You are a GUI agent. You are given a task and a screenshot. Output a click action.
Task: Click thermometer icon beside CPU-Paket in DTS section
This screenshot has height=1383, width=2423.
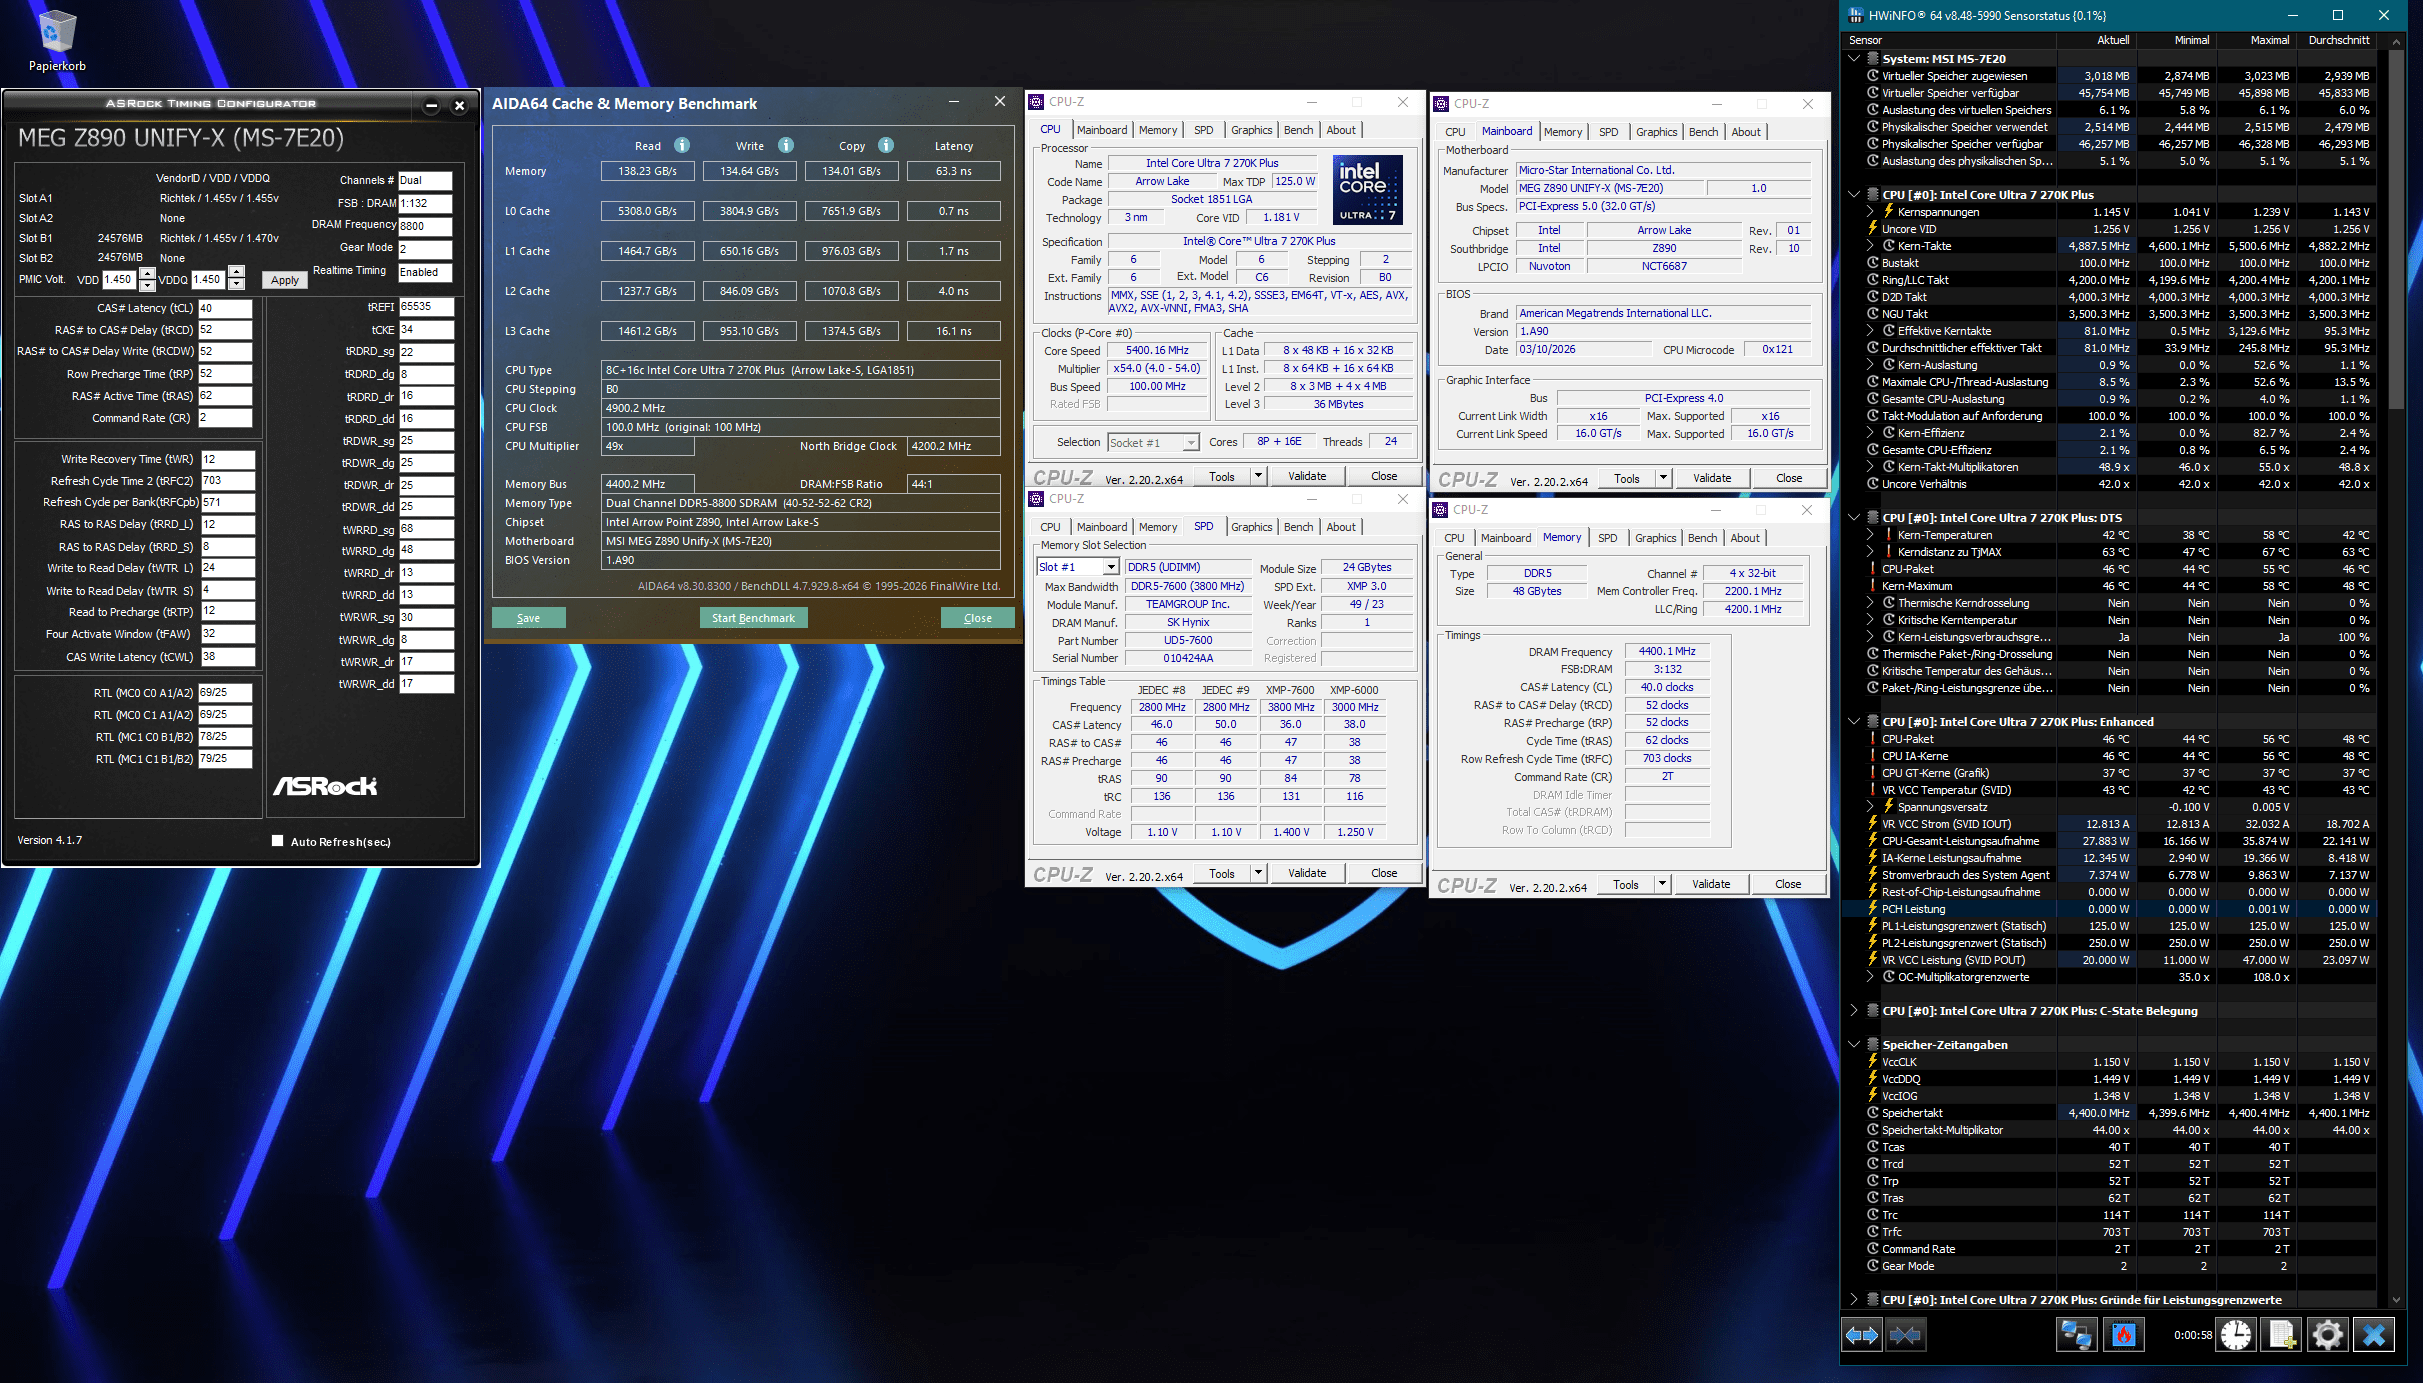[1872, 569]
